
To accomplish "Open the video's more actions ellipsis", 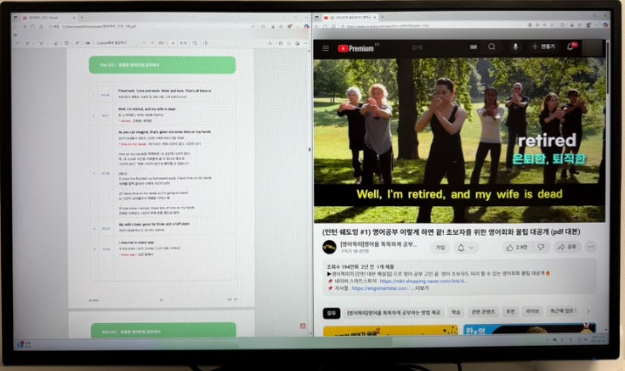I will click(591, 247).
